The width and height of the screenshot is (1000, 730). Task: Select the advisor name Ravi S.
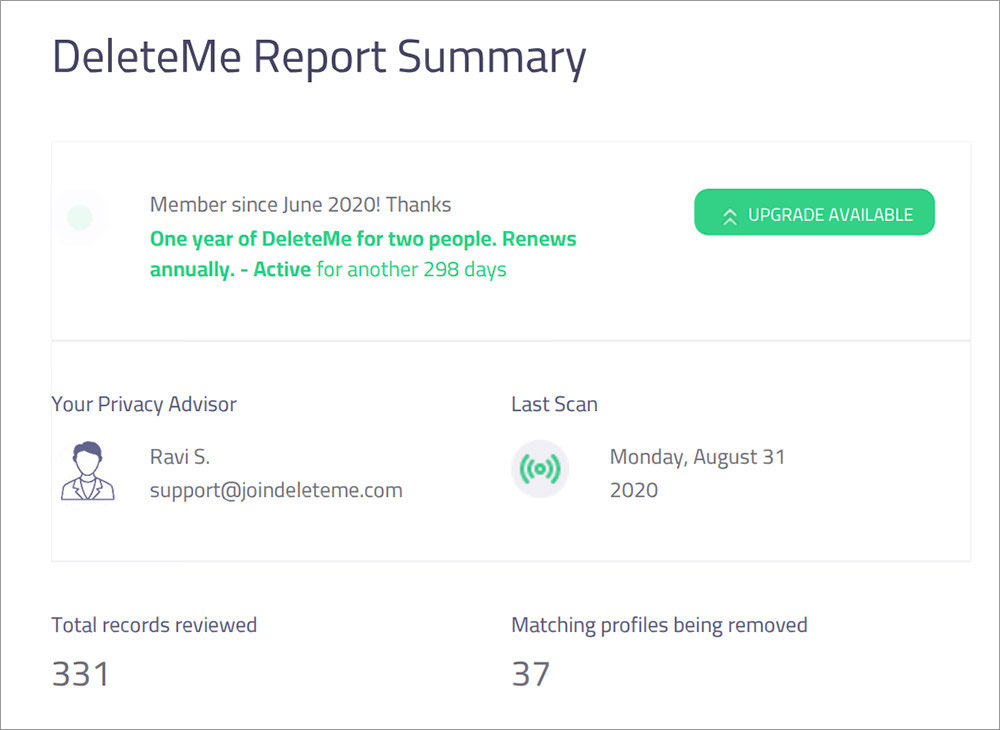180,456
